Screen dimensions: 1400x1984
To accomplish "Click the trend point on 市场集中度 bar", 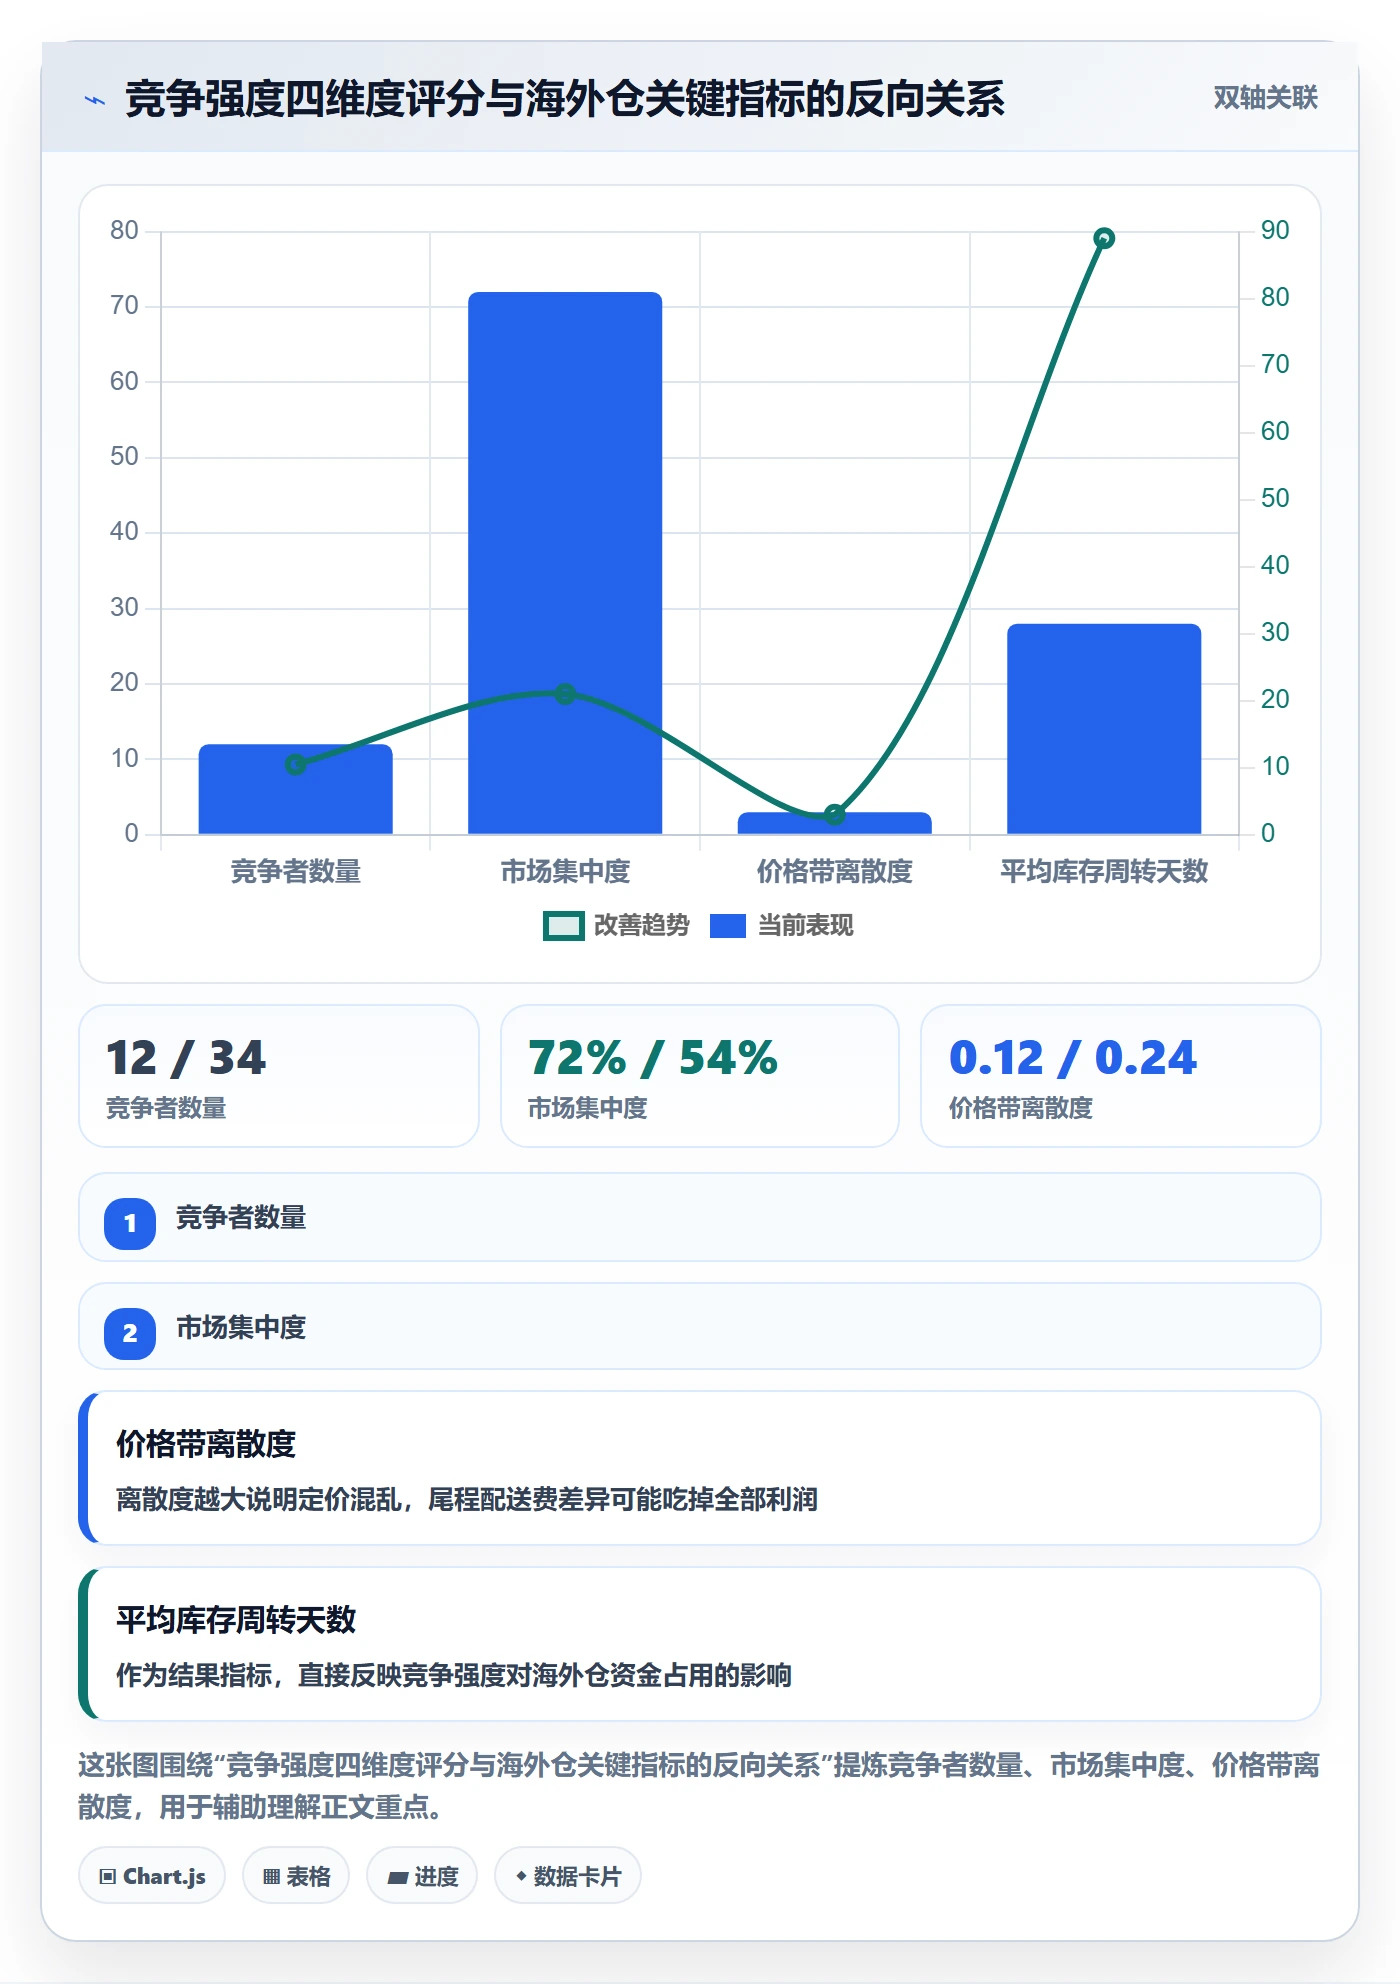I will [565, 694].
